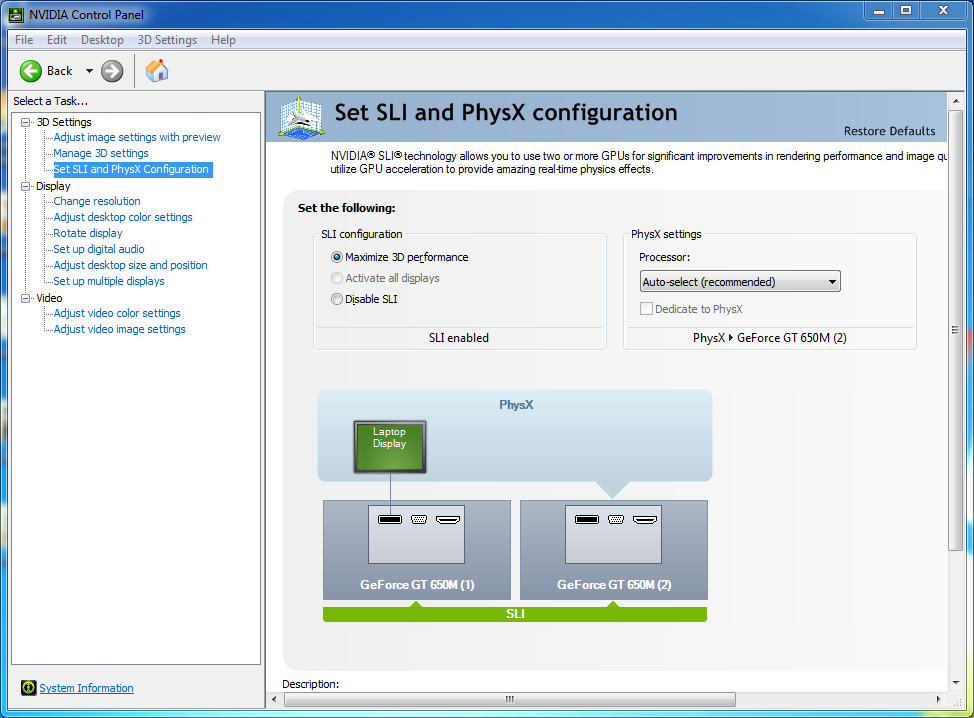Image resolution: width=974 pixels, height=718 pixels.
Task: Click the SLI and PhysX page header icon
Action: pyautogui.click(x=301, y=117)
